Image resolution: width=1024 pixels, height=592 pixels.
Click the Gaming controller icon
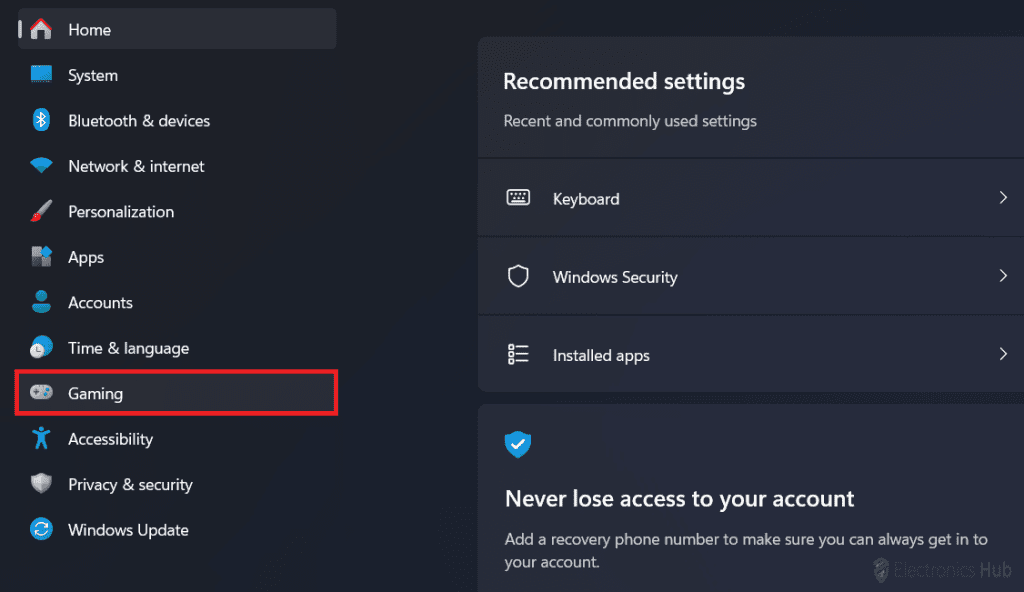[x=41, y=393]
